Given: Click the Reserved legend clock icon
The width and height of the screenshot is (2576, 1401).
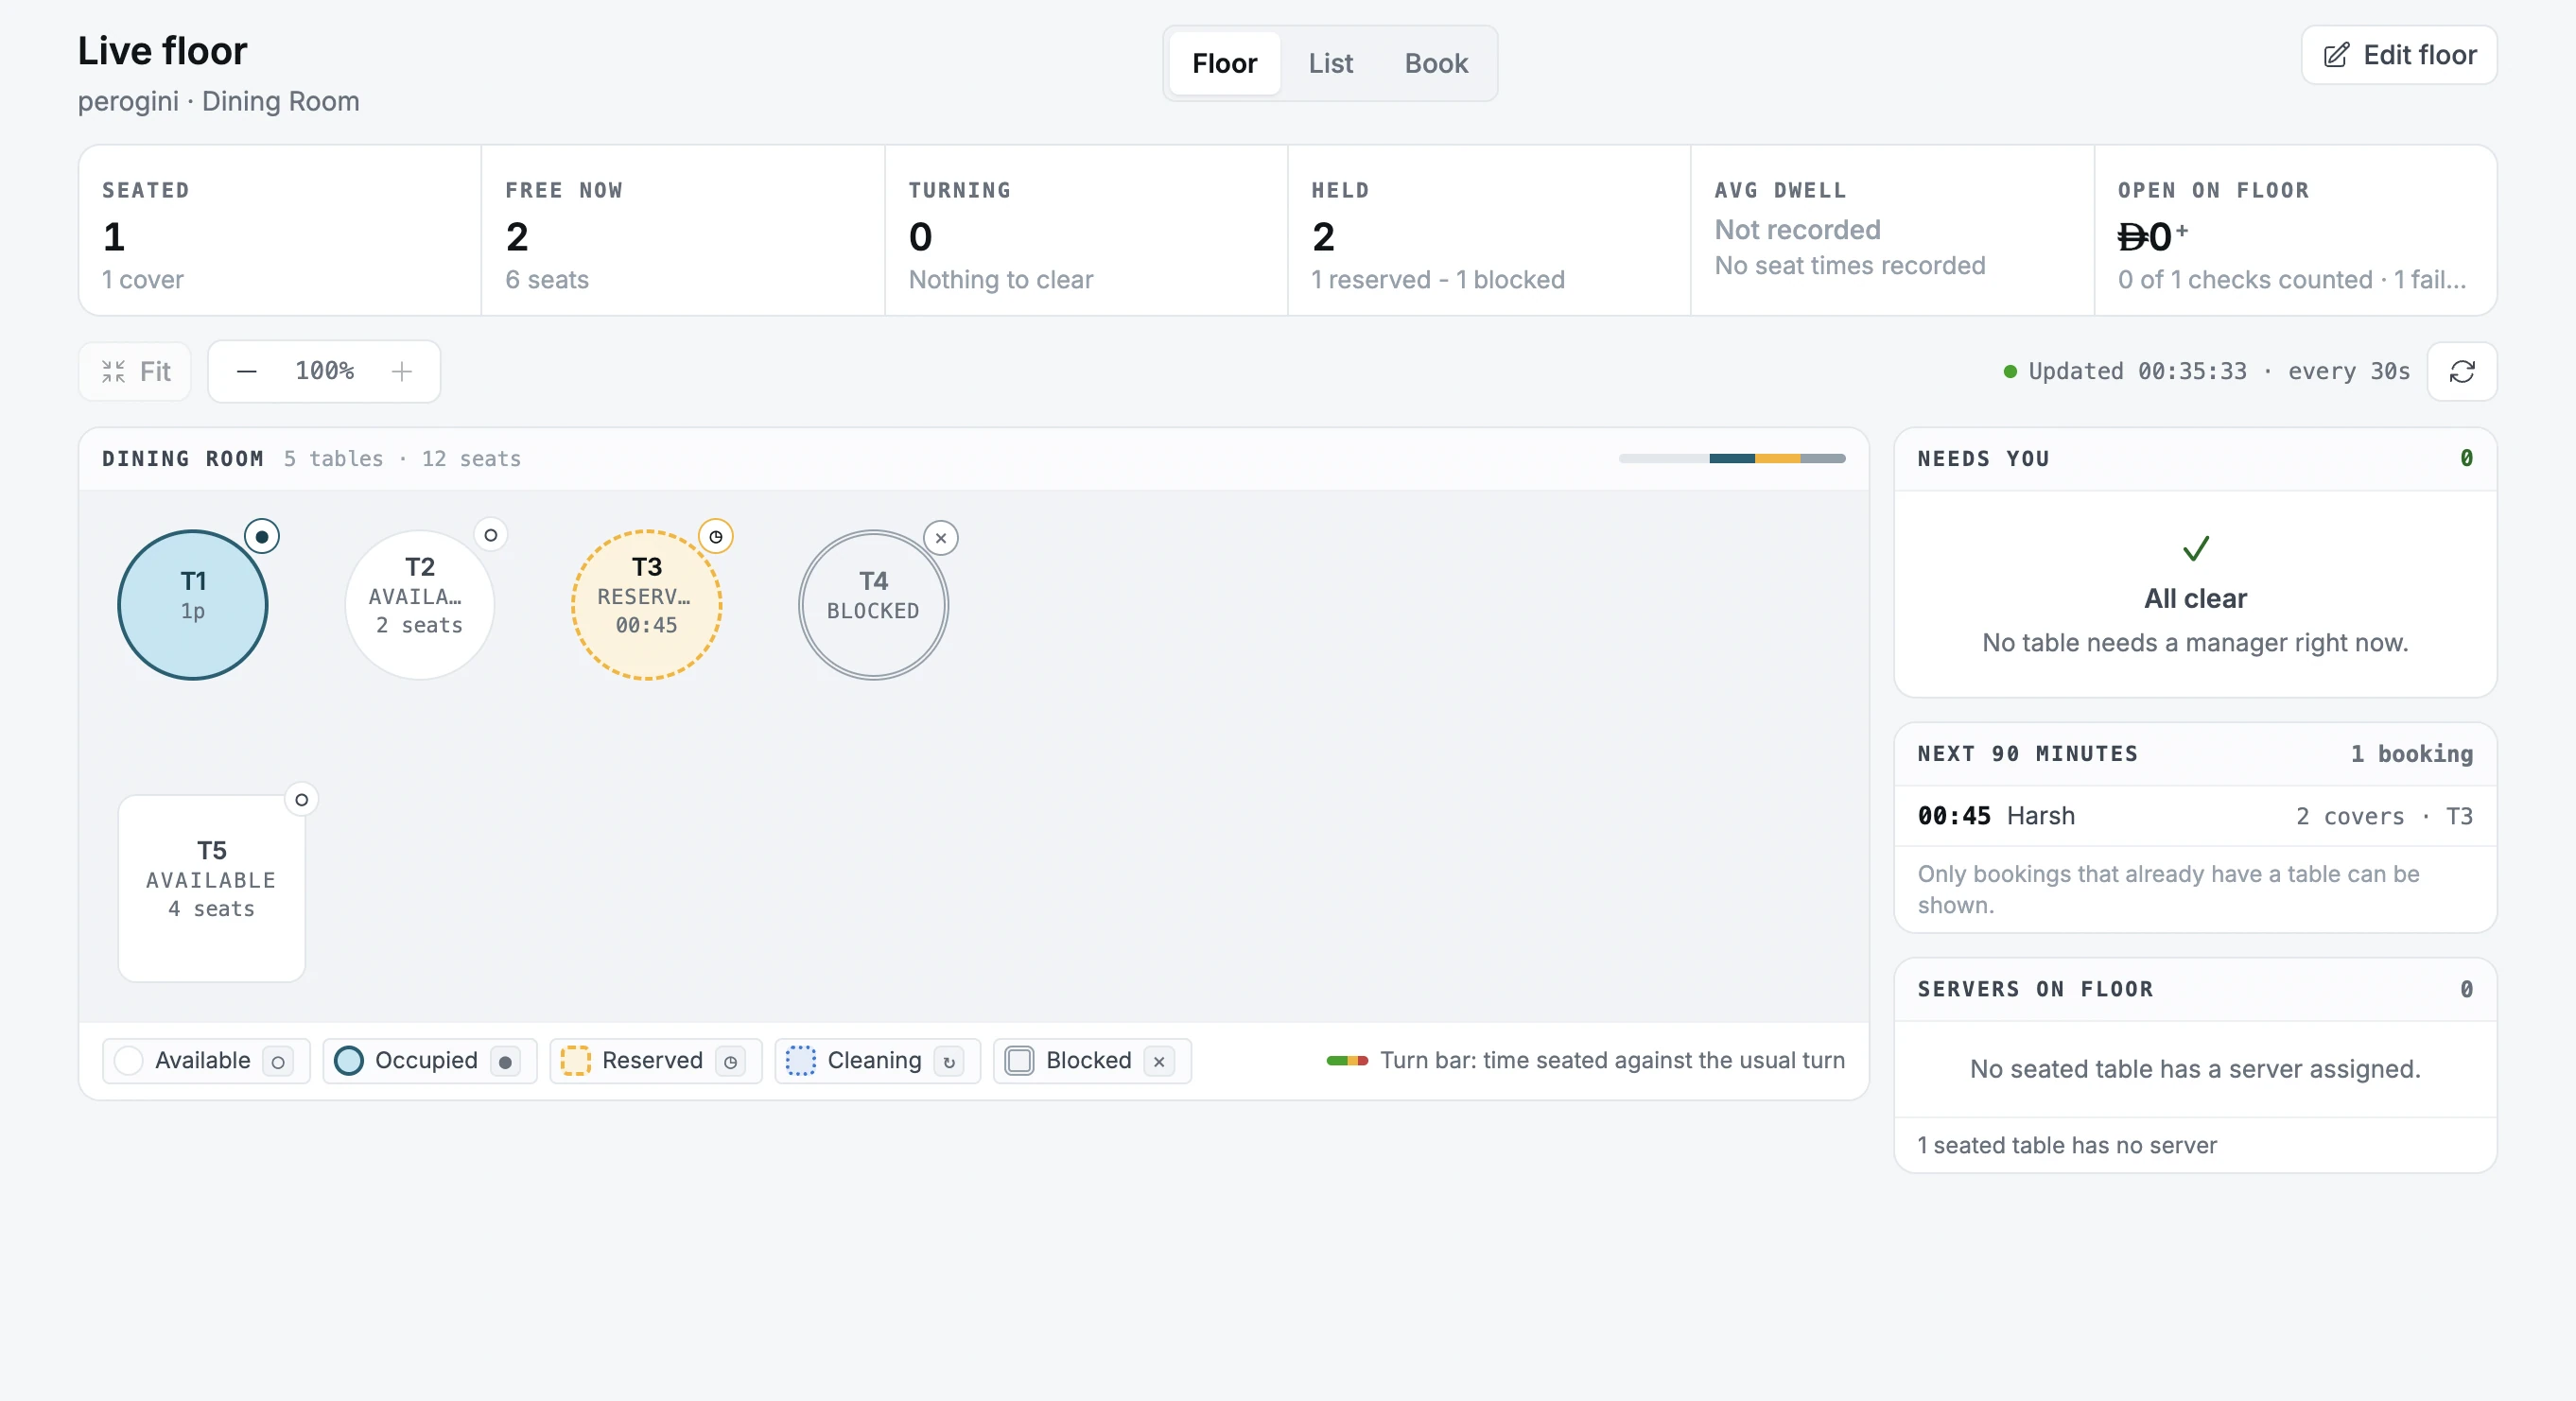Looking at the screenshot, I should (731, 1062).
